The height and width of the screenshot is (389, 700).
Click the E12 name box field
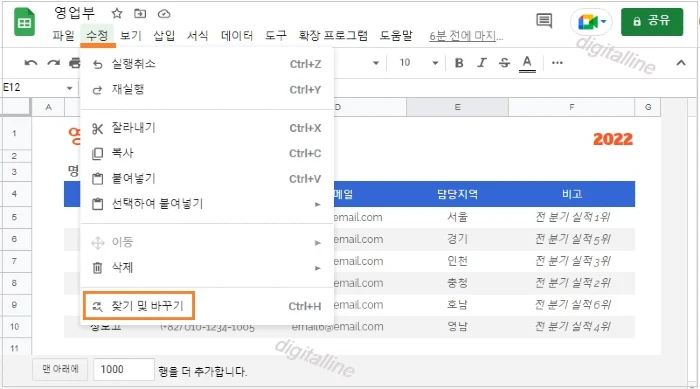pyautogui.click(x=33, y=88)
